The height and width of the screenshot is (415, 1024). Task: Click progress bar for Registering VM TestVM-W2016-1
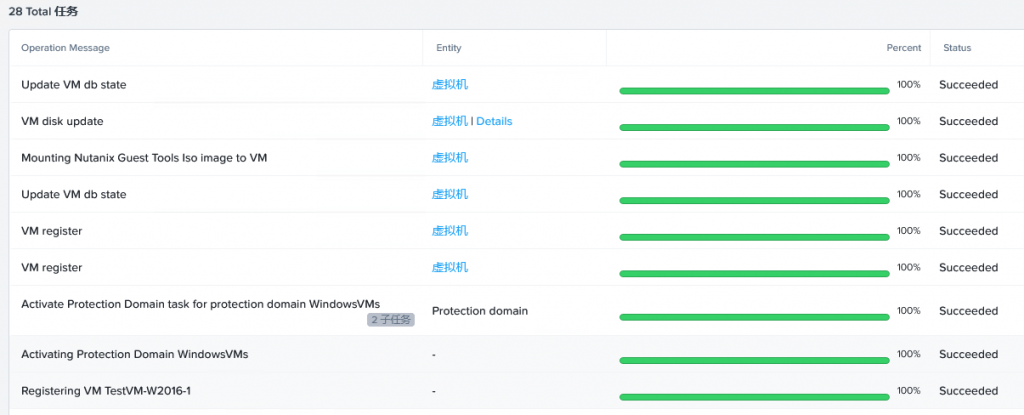pos(754,397)
